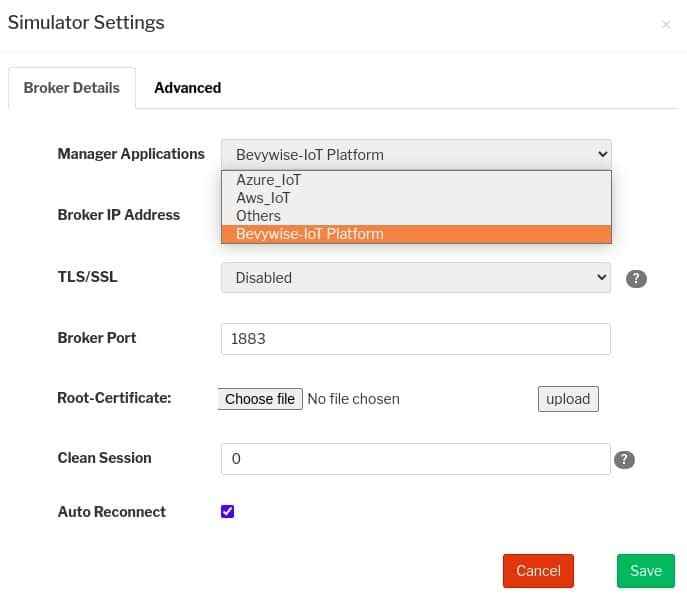This screenshot has height=596, width=687.
Task: Switch to the Broker Details tab
Action: 72,88
